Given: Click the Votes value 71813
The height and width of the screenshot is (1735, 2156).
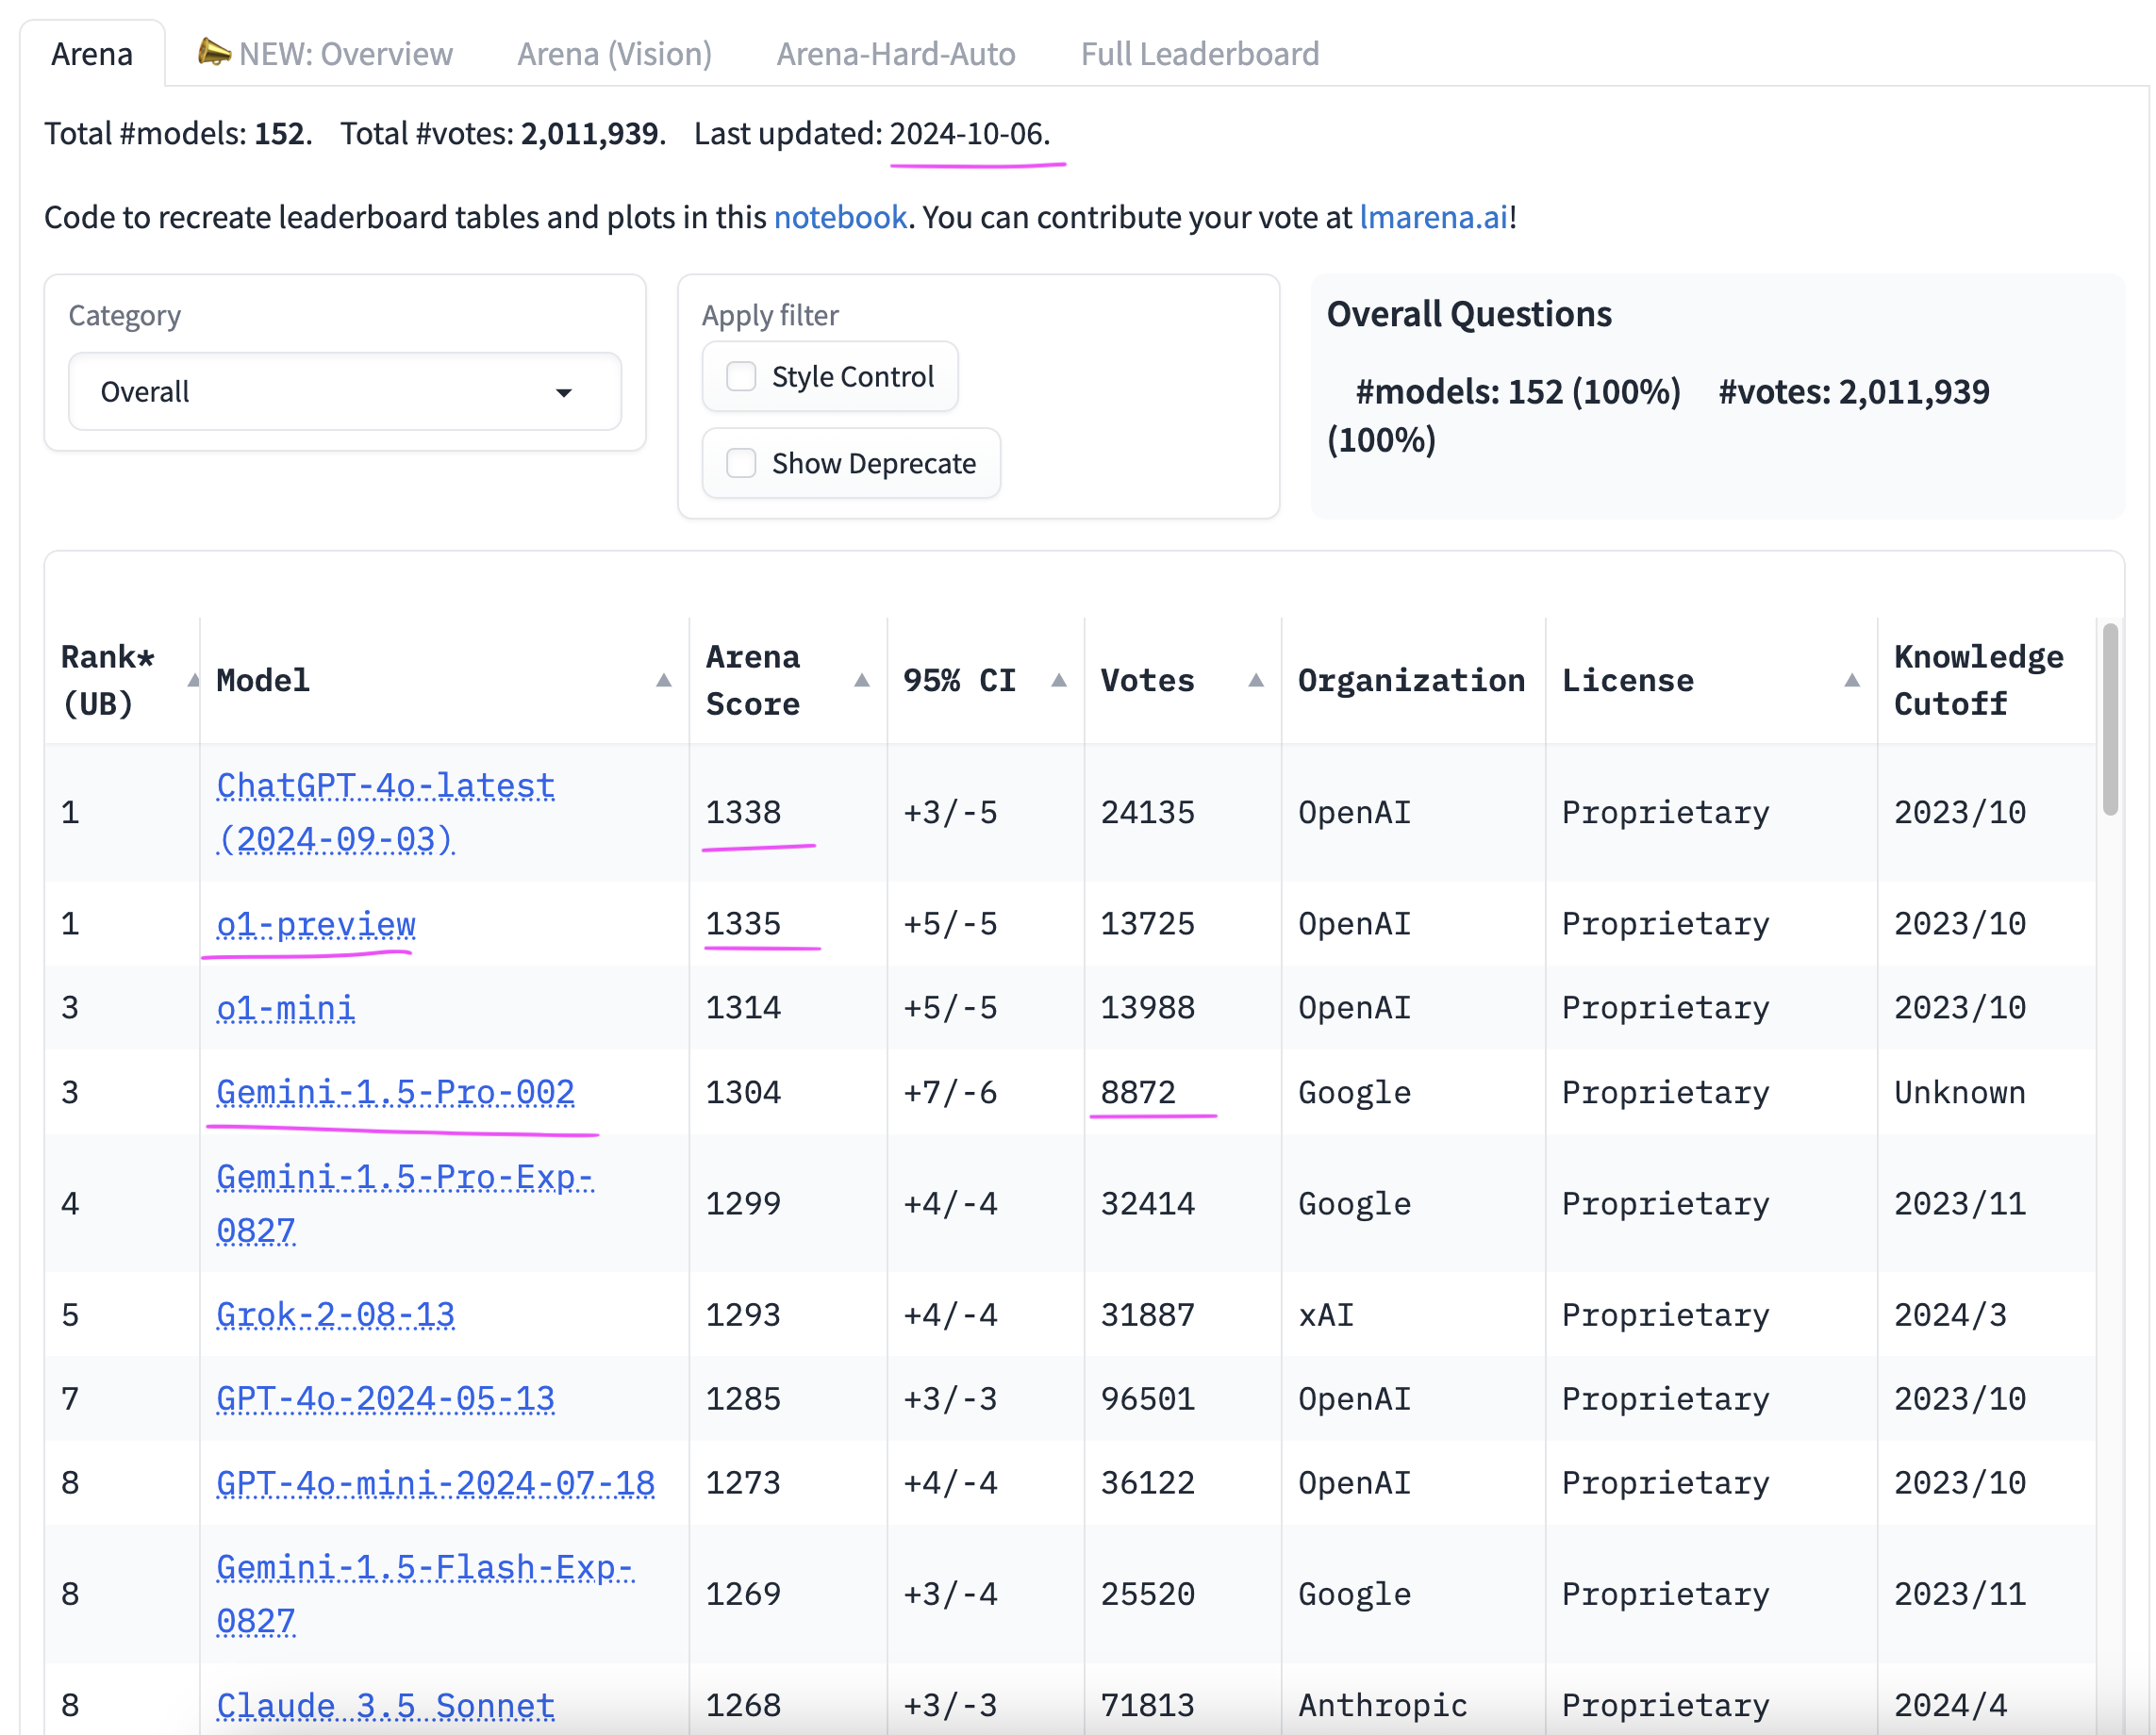Looking at the screenshot, I should pyautogui.click(x=1147, y=1706).
